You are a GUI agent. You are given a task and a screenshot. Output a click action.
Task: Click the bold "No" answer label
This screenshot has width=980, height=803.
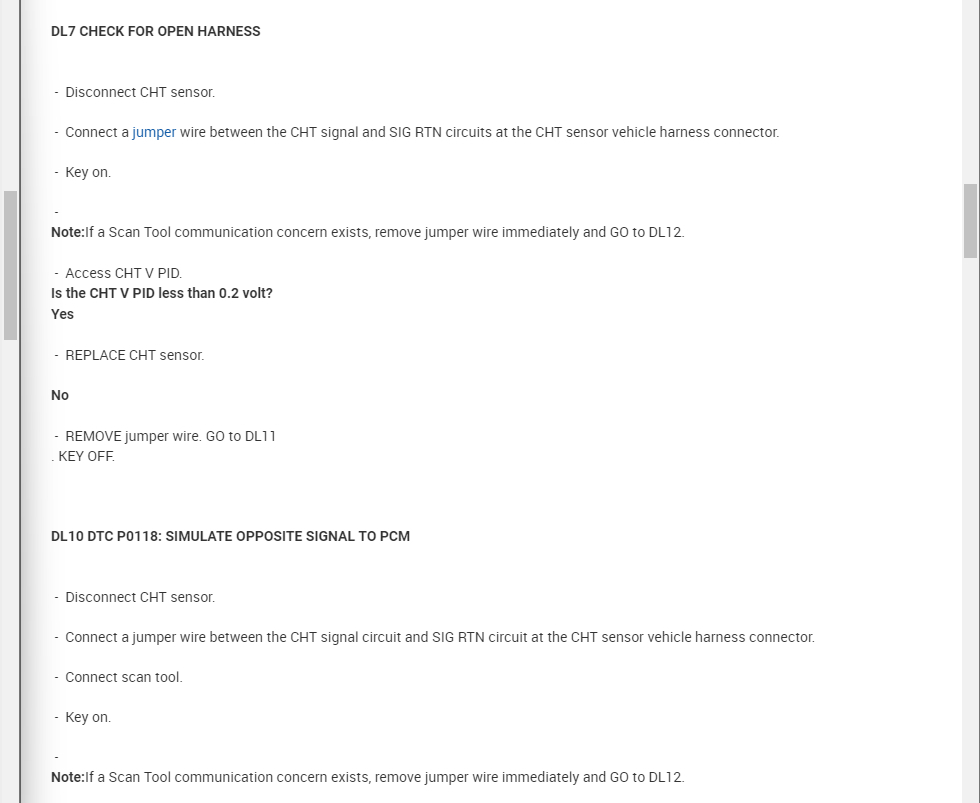(x=60, y=395)
